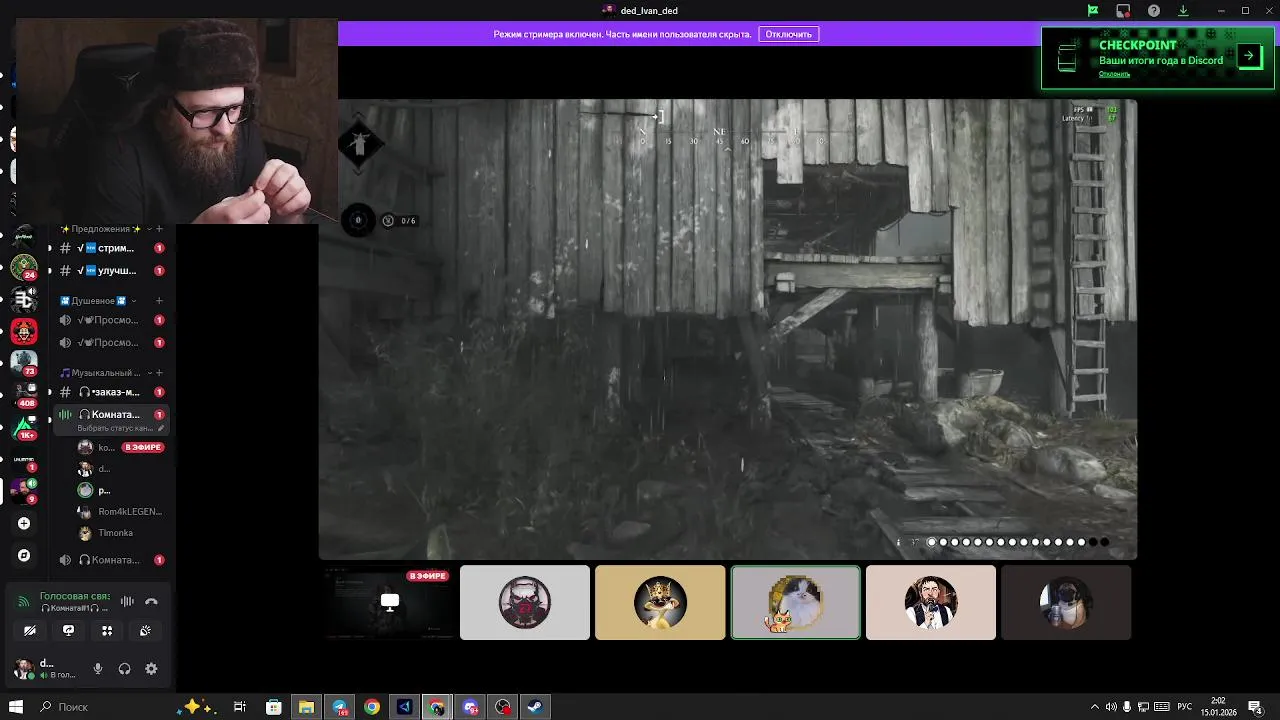The height and width of the screenshot is (720, 1280).
Task: Deafen using the headphones icon
Action: [124, 669]
